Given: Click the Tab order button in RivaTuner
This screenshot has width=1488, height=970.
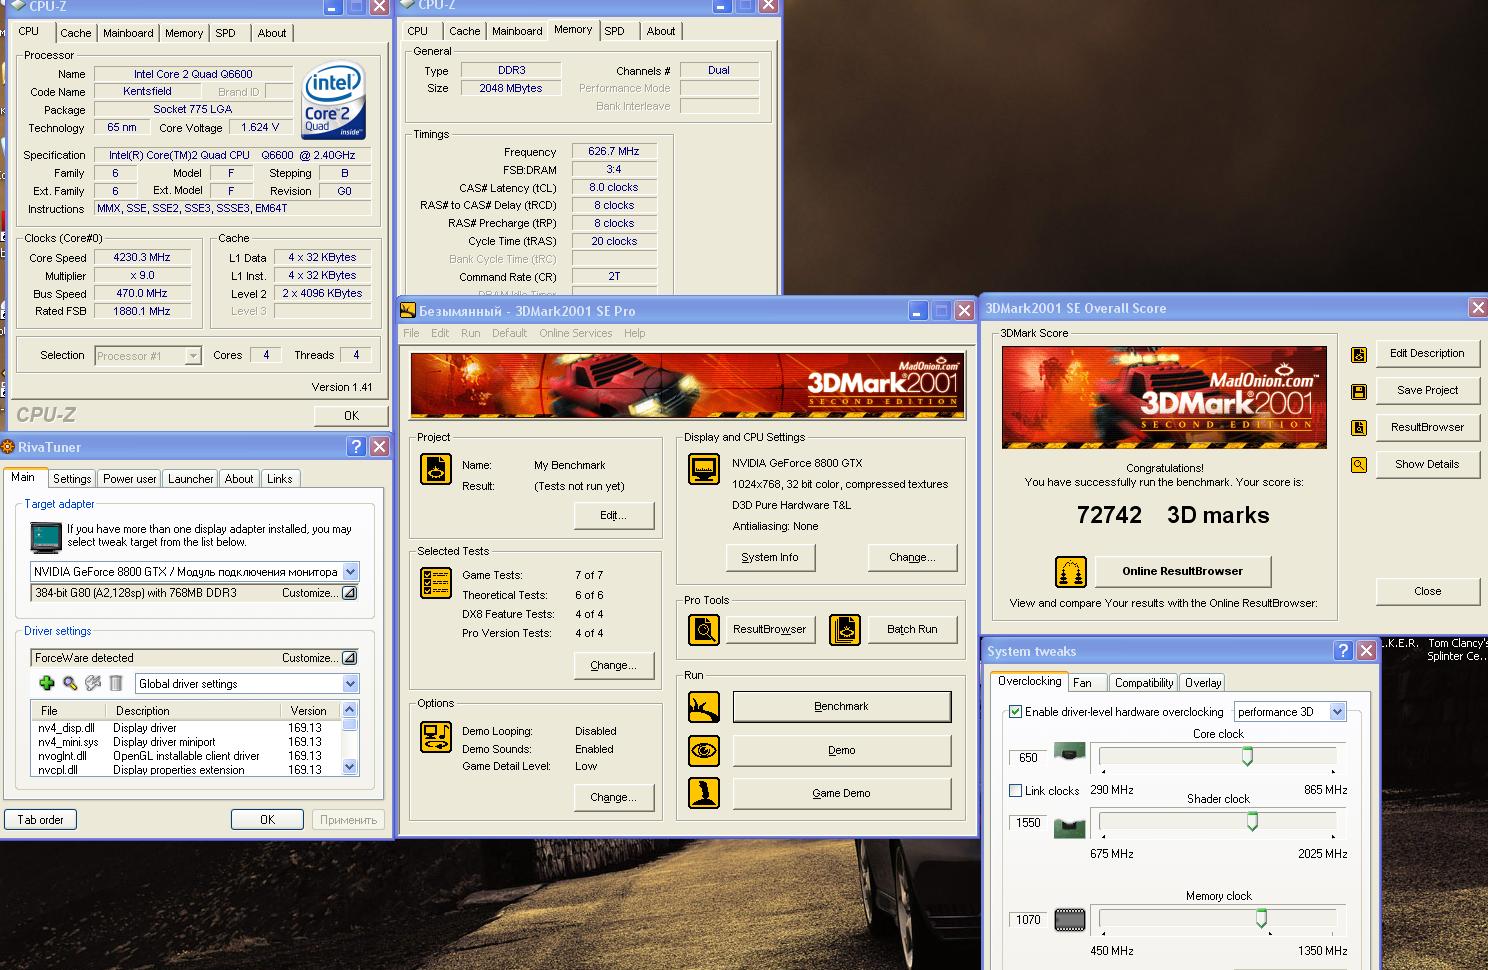Looking at the screenshot, I should [40, 820].
